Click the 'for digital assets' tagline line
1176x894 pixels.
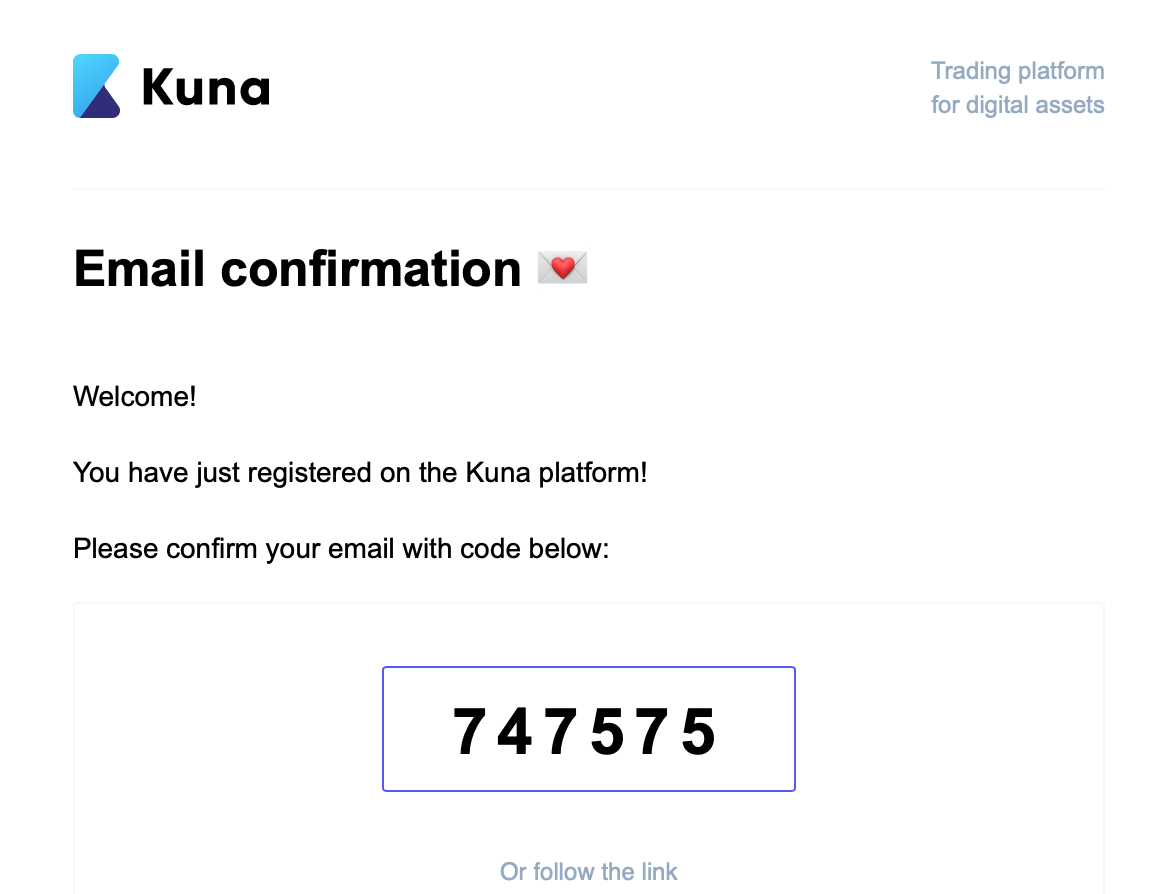tap(1017, 104)
